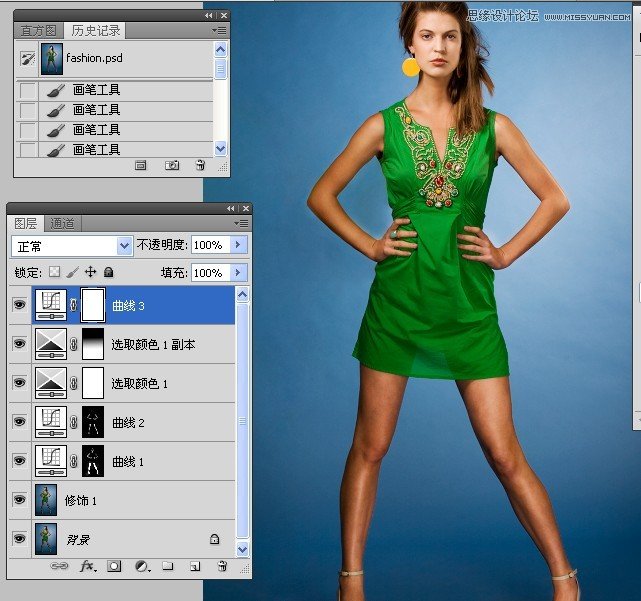Create new snapshot with camera icon
Screen dimensions: 641x601
(x=172, y=165)
